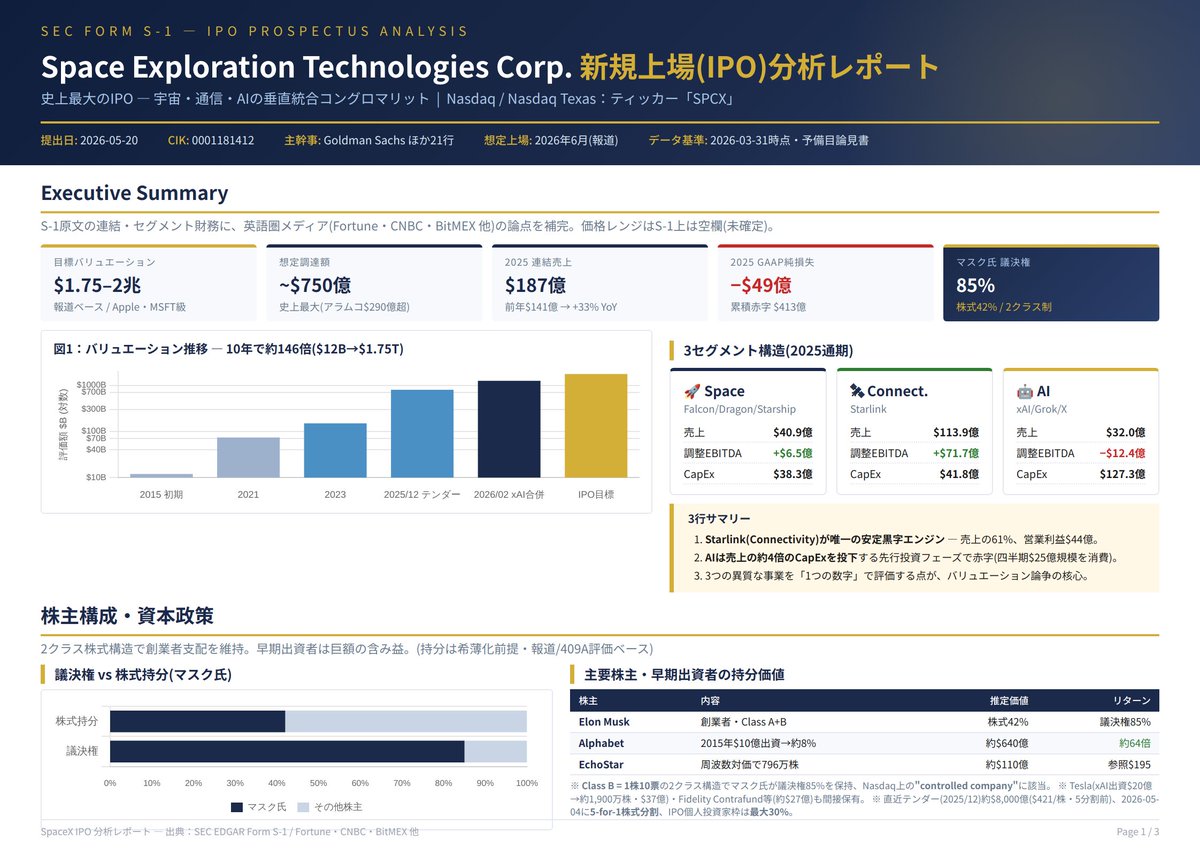The width and height of the screenshot is (1200, 848).
Task: Click the 議決権 vs 株式持分(マスク氏) heading
Action: pos(143,675)
